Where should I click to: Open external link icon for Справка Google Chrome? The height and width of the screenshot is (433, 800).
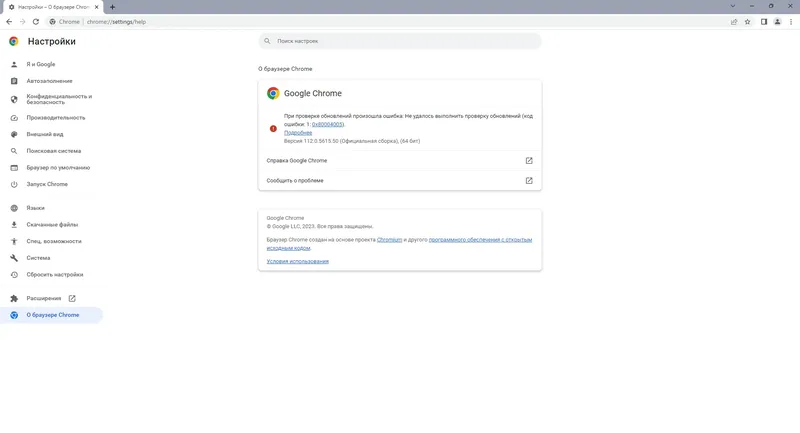(529, 160)
